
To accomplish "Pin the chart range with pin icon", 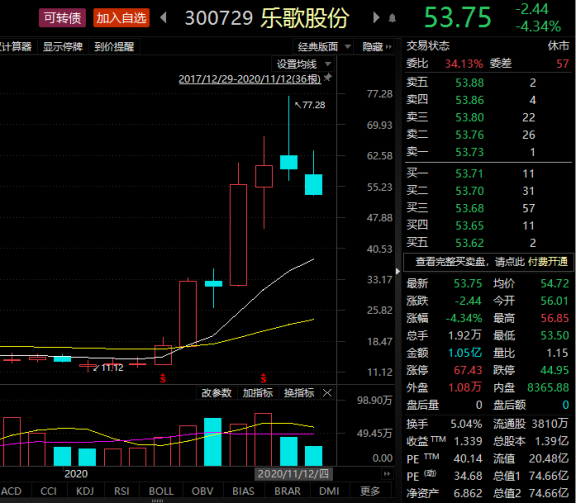I will click(328, 78).
